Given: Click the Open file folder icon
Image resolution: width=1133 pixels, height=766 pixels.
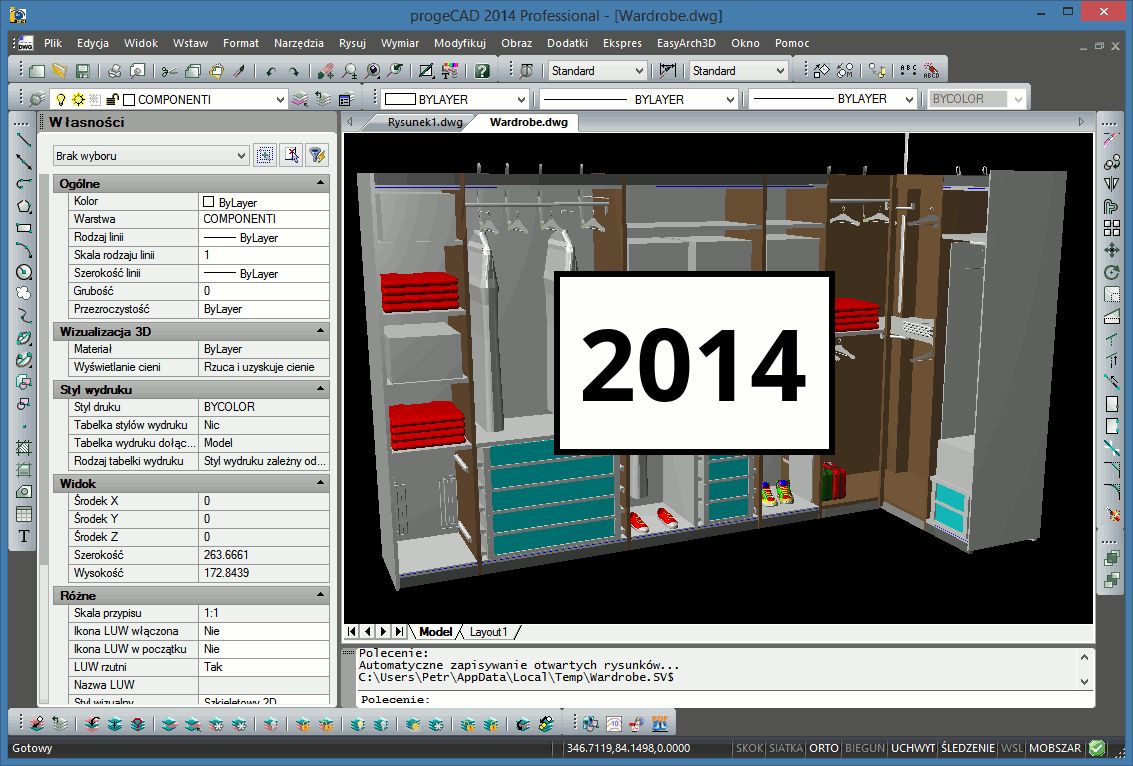Looking at the screenshot, I should coord(59,71).
